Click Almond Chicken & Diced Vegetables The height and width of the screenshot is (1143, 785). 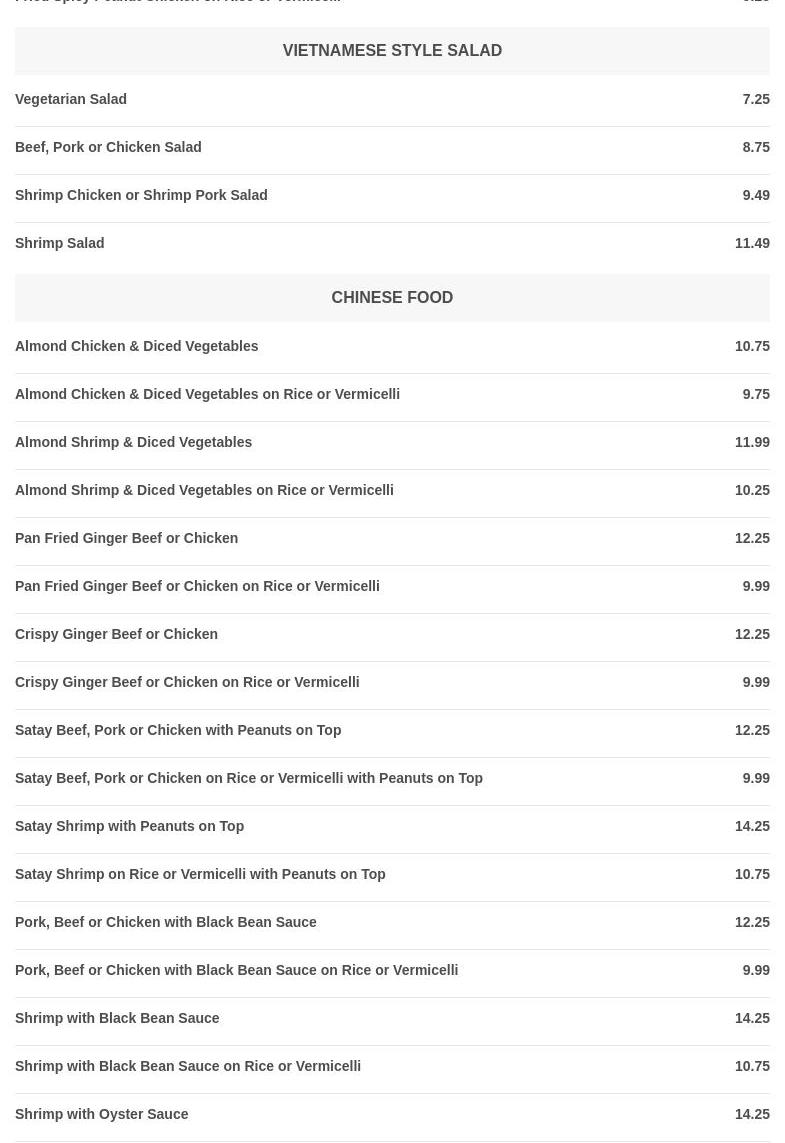(x=137, y=346)
